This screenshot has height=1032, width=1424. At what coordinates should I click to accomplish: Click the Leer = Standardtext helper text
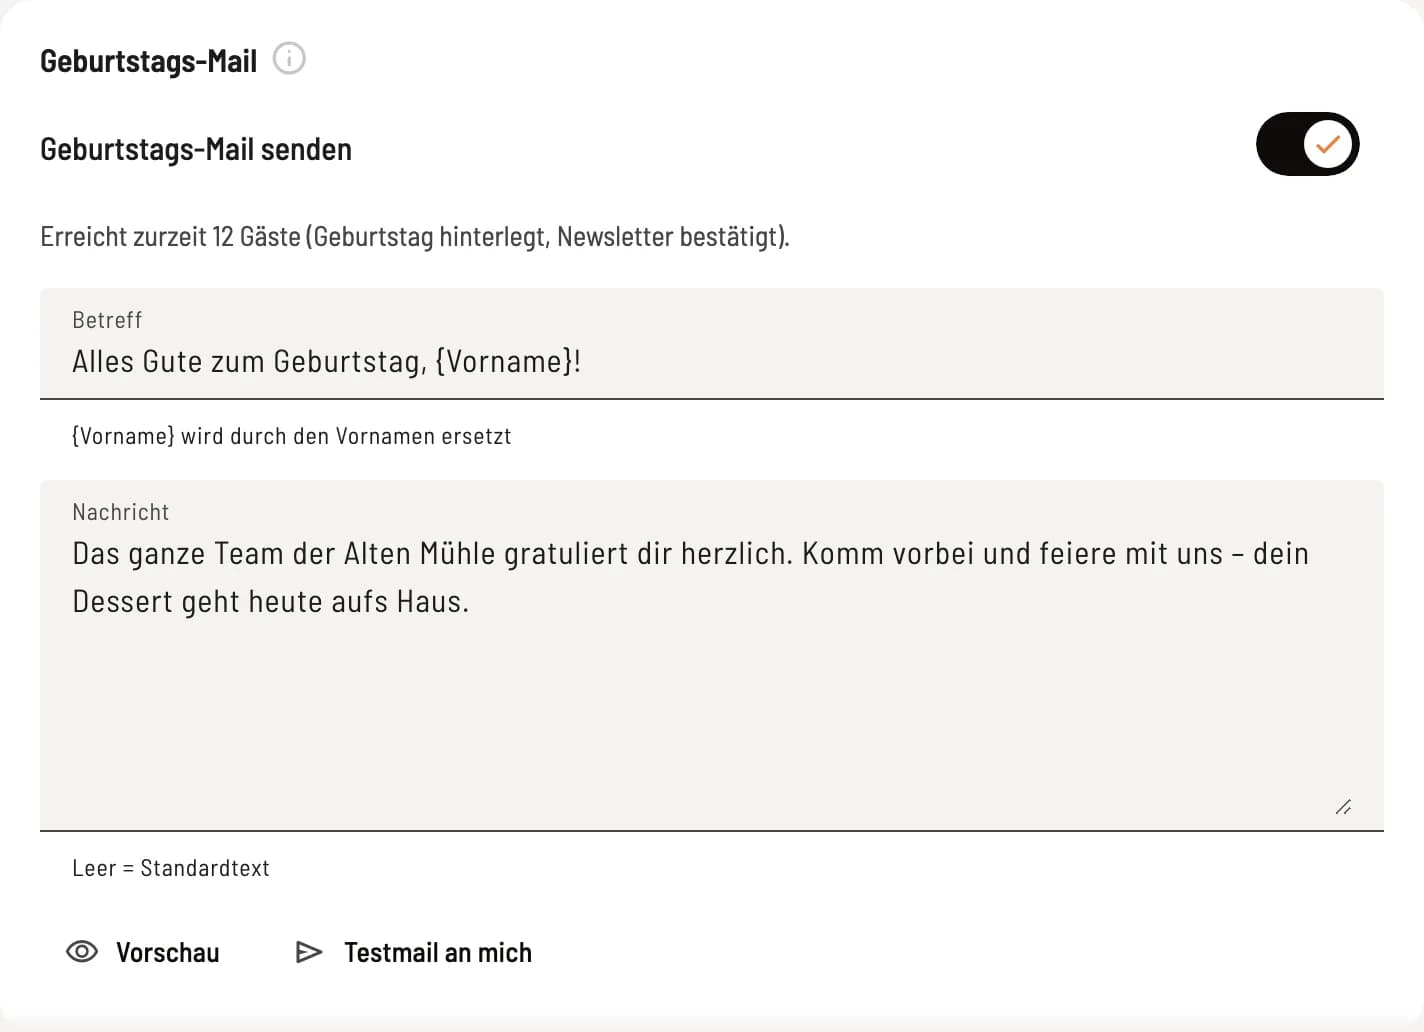click(171, 868)
